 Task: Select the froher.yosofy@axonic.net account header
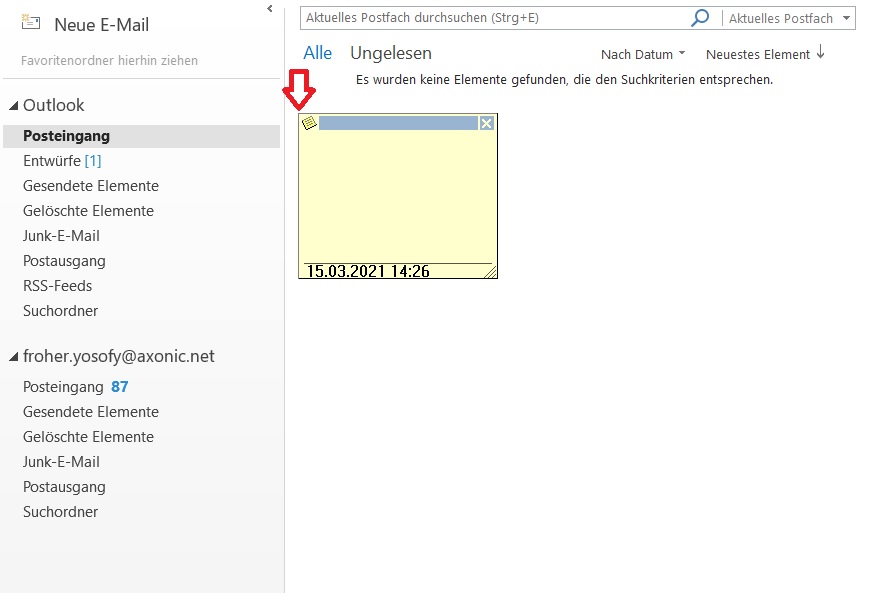coord(118,356)
